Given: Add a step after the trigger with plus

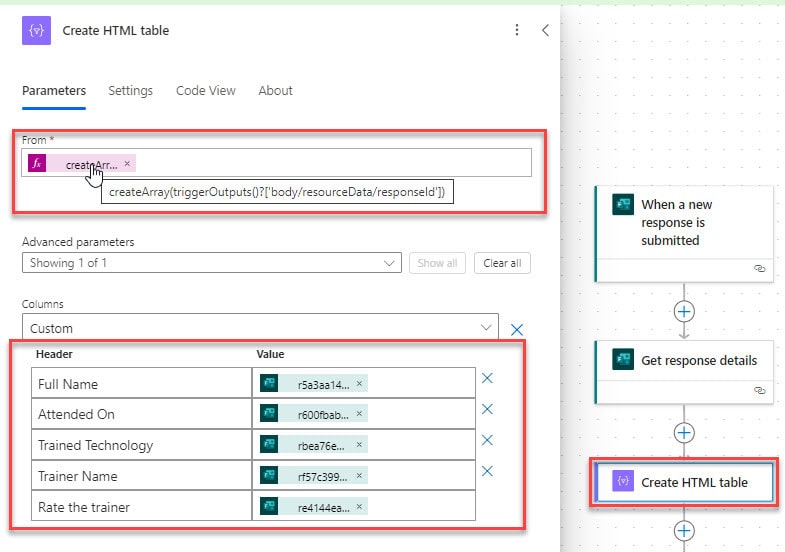Looking at the screenshot, I should click(x=684, y=311).
